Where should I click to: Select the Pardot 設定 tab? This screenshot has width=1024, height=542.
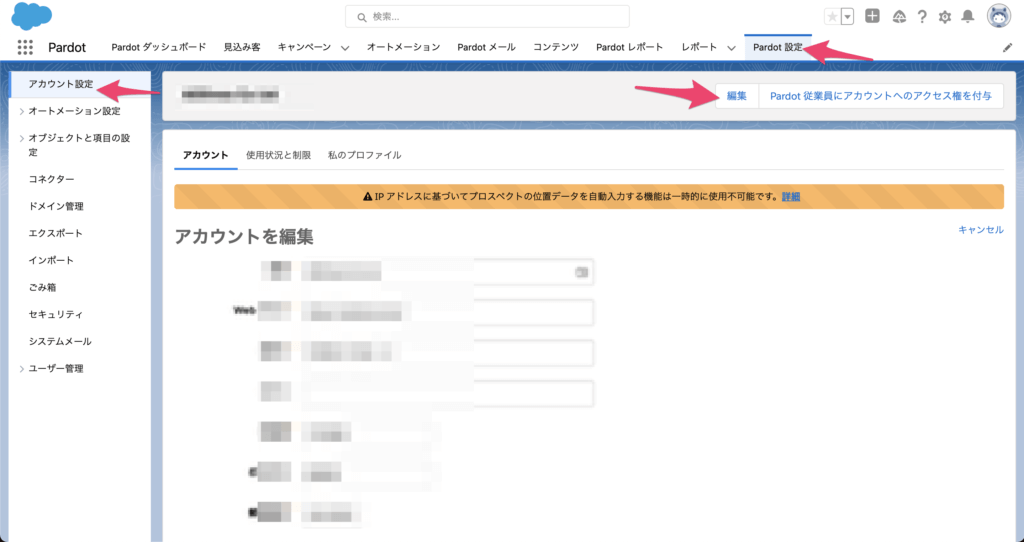pos(778,47)
